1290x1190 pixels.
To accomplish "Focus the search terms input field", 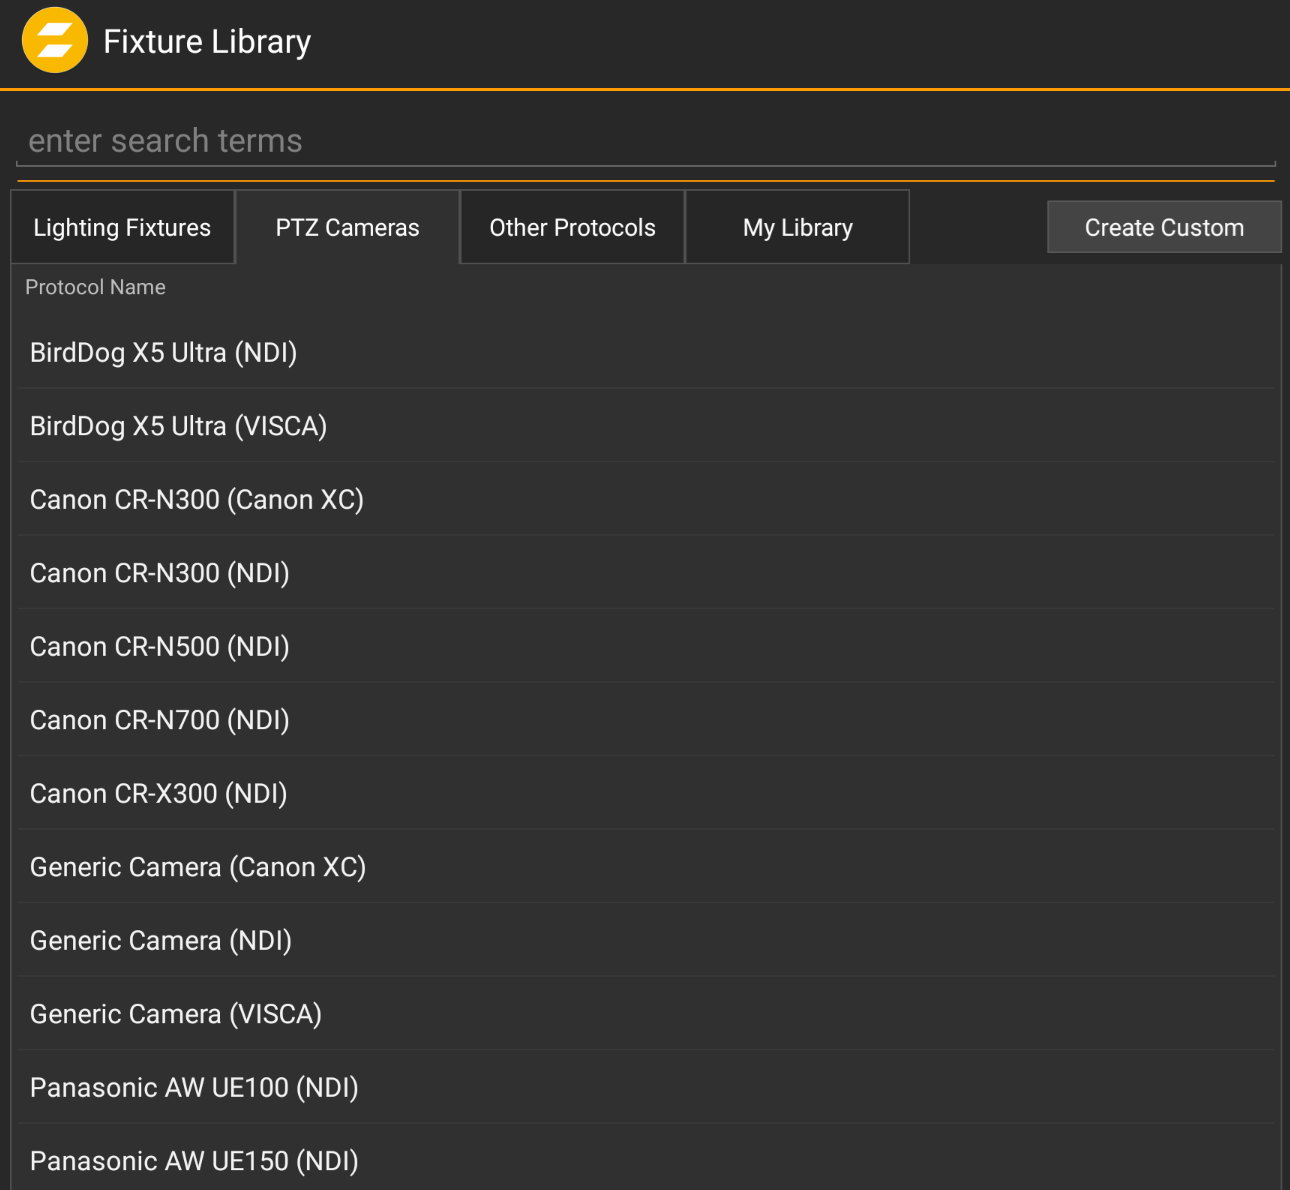I will pyautogui.click(x=646, y=141).
